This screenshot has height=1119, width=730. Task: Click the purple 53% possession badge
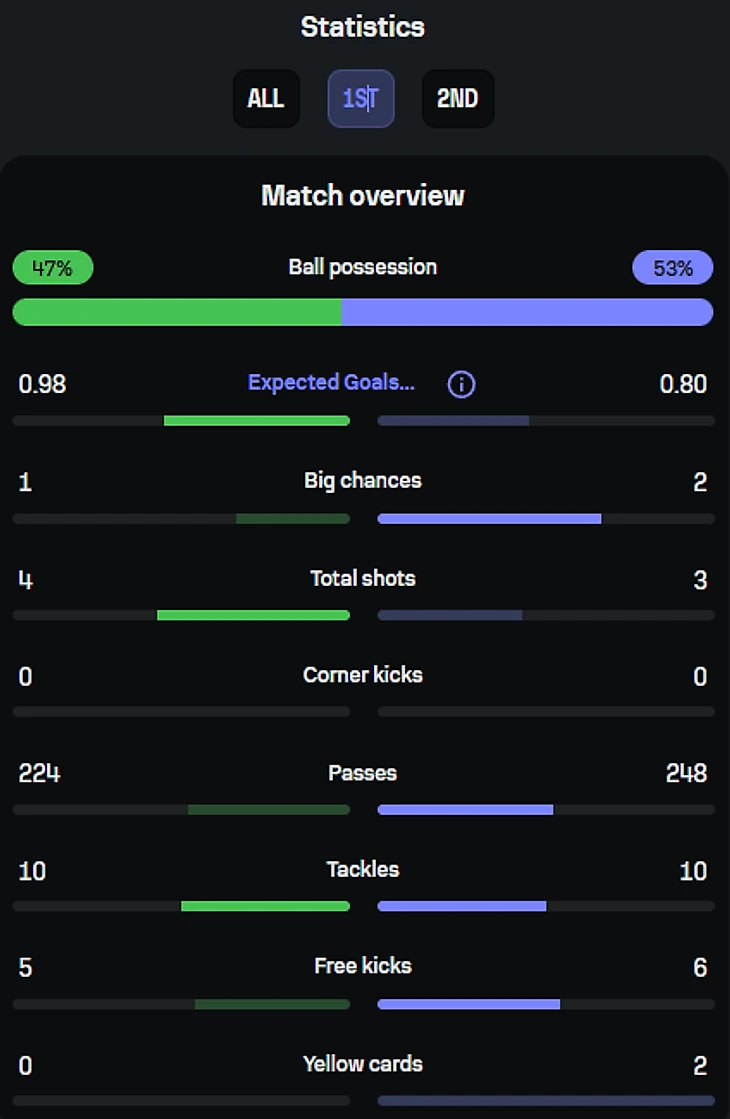(x=673, y=268)
